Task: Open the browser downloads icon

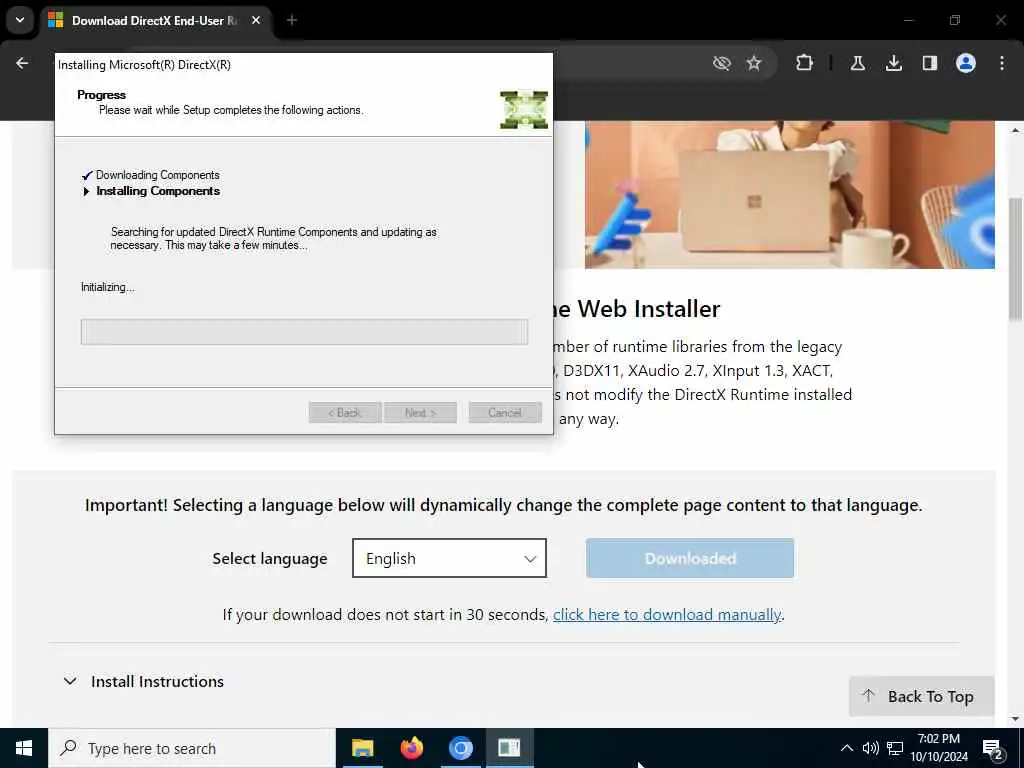Action: pos(893,63)
